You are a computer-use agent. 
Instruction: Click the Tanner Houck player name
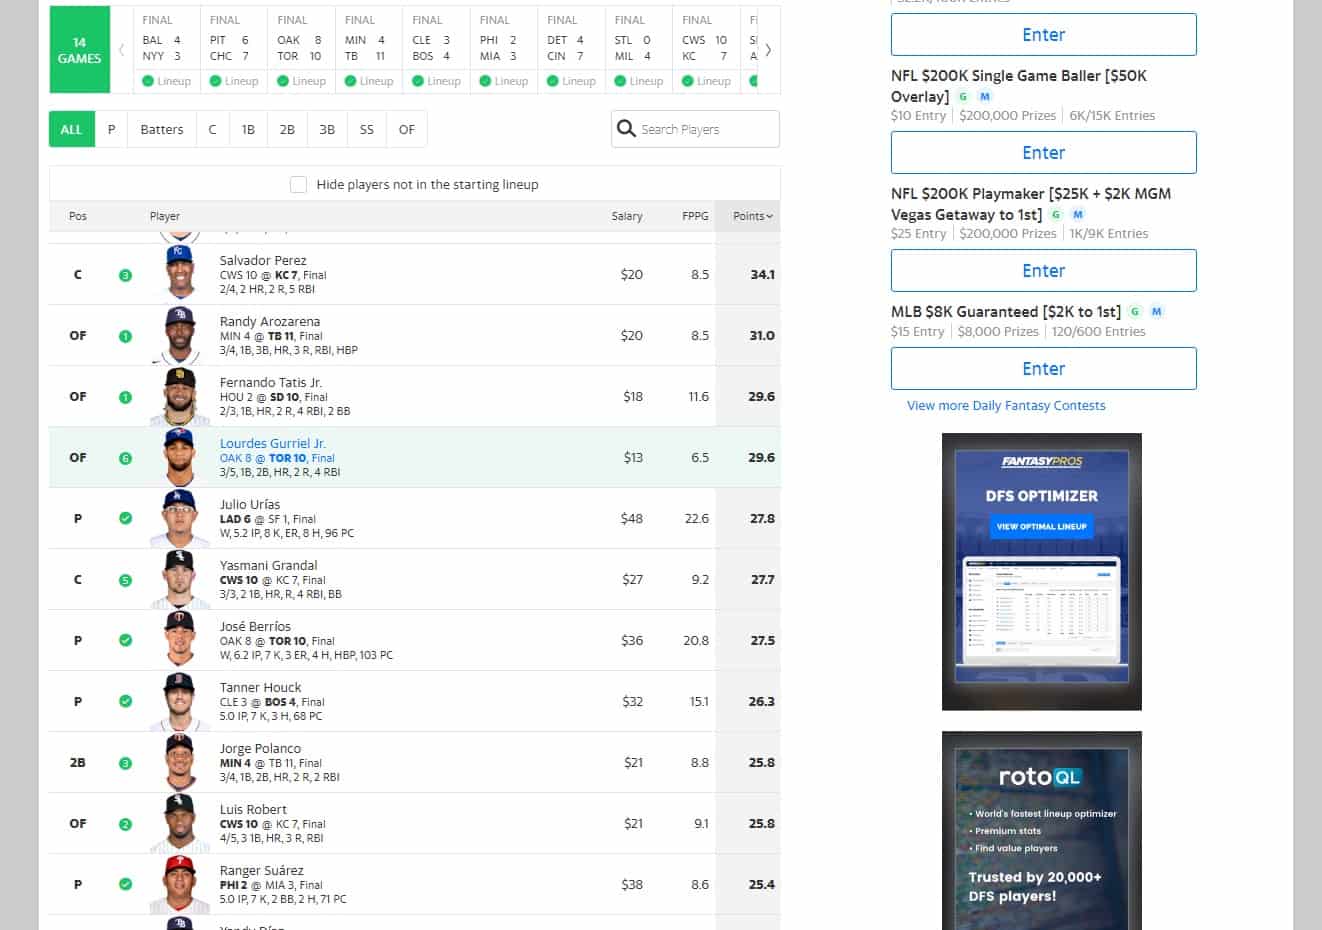[x=260, y=688]
